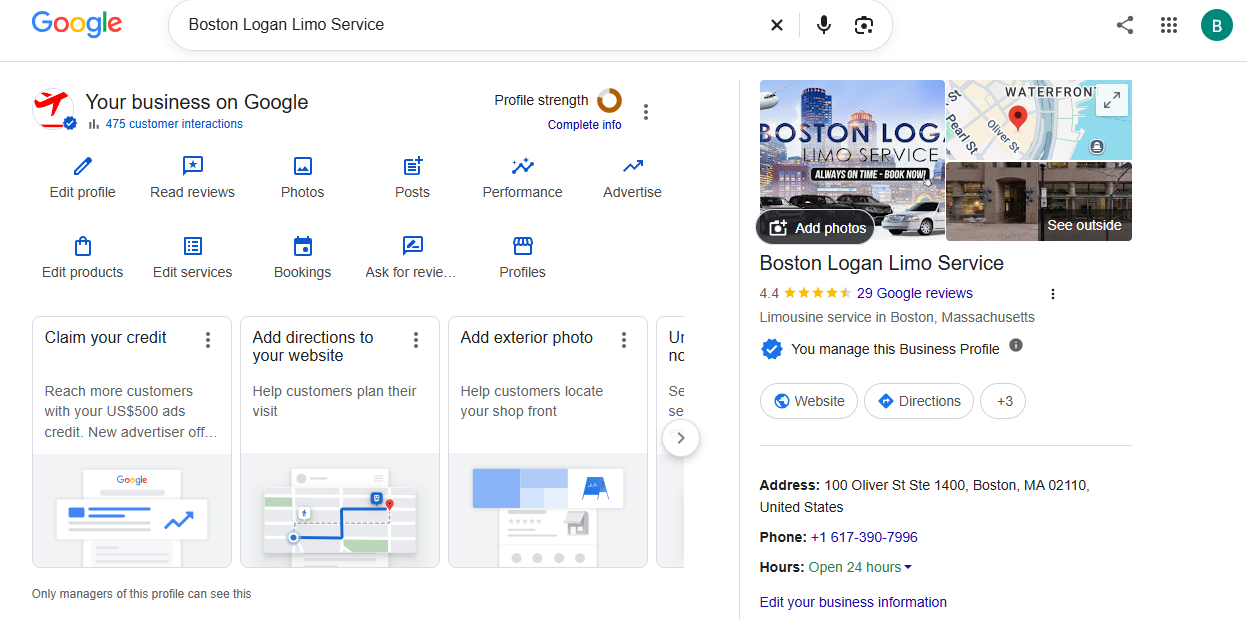Click the Website button
This screenshot has width=1247, height=620.
tap(809, 401)
